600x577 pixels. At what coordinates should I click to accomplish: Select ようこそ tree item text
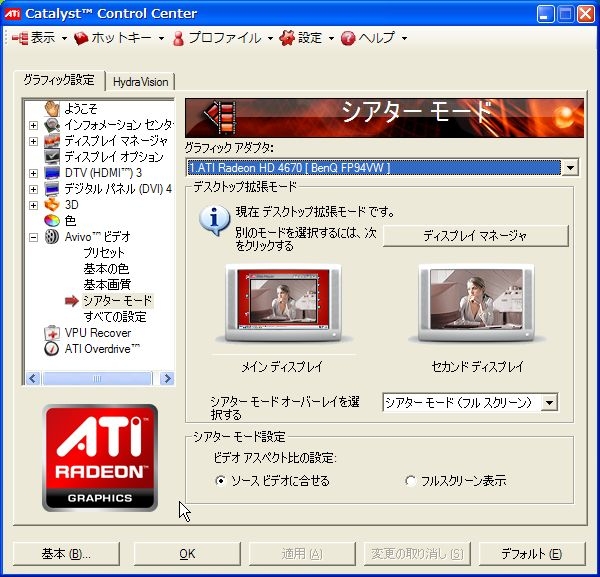(x=81, y=109)
